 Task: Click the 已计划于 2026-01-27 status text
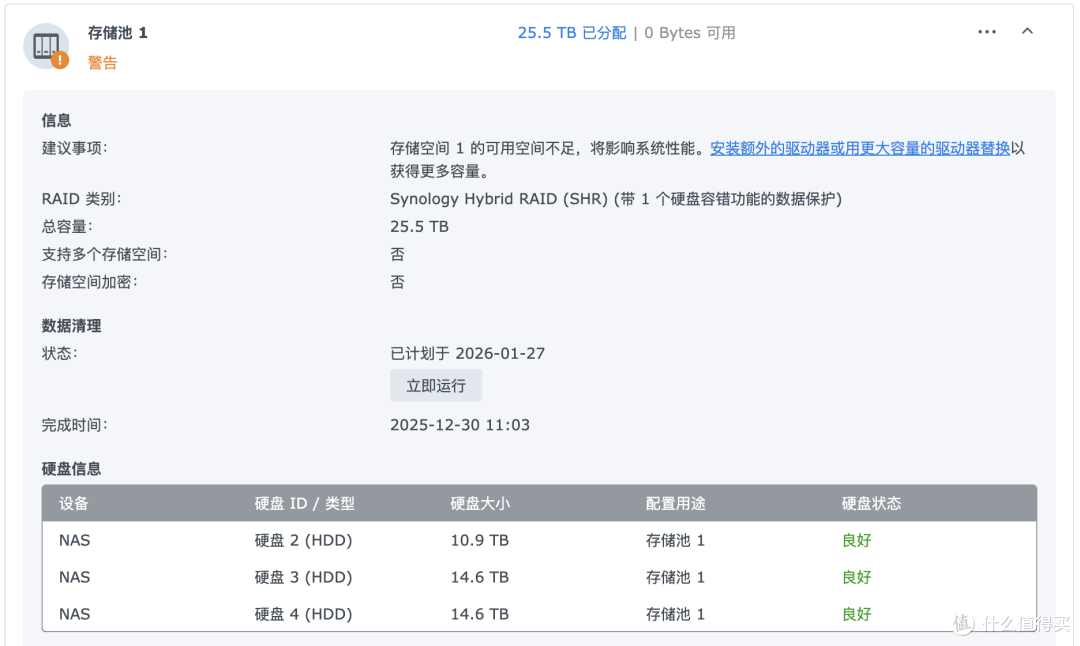tap(467, 353)
